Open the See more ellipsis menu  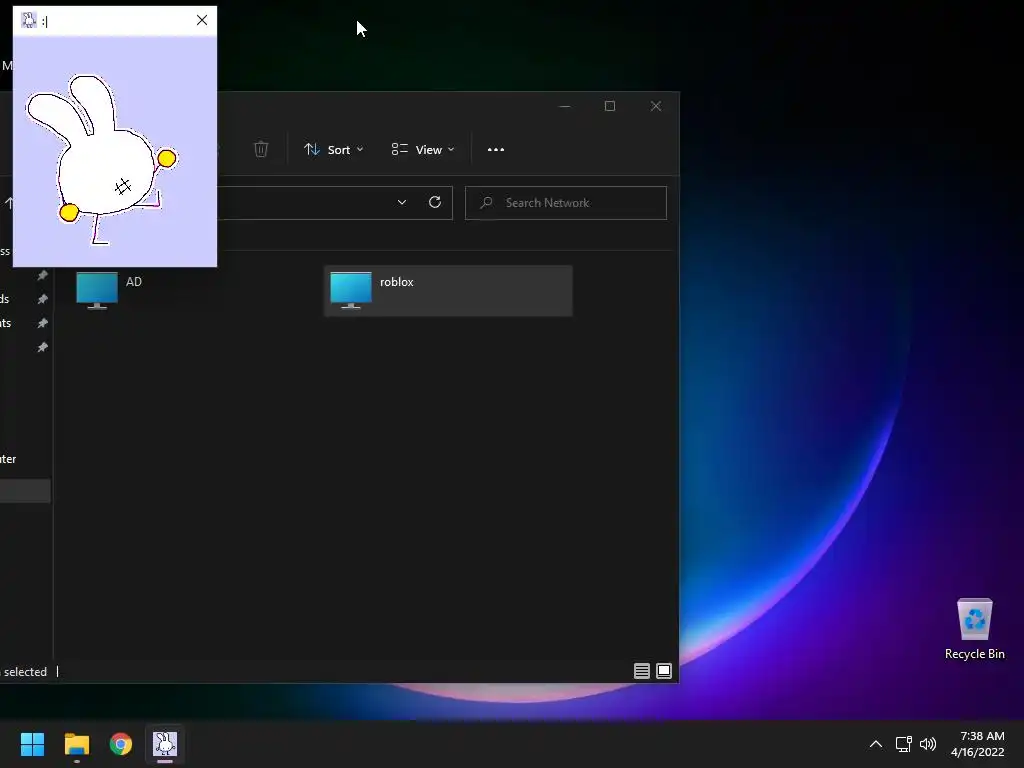[x=496, y=150]
